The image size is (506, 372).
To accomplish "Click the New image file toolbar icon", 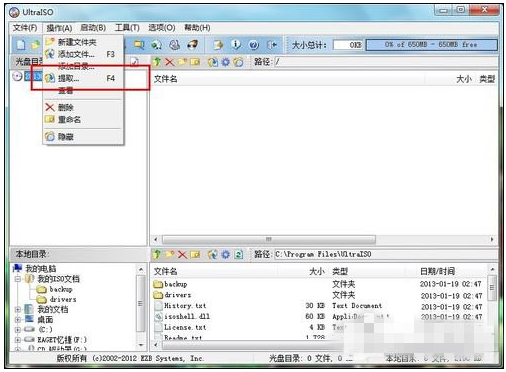I will (20, 44).
